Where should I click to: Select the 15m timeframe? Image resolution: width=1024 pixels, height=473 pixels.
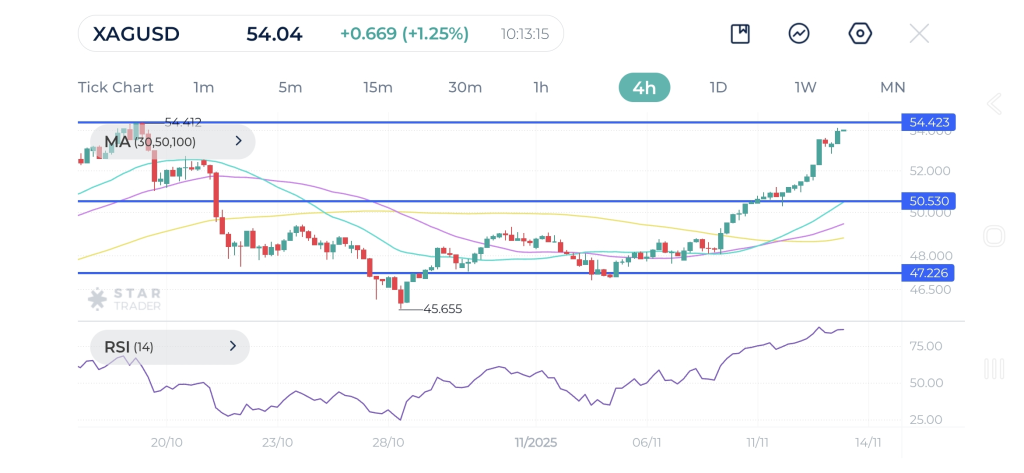[x=377, y=87]
